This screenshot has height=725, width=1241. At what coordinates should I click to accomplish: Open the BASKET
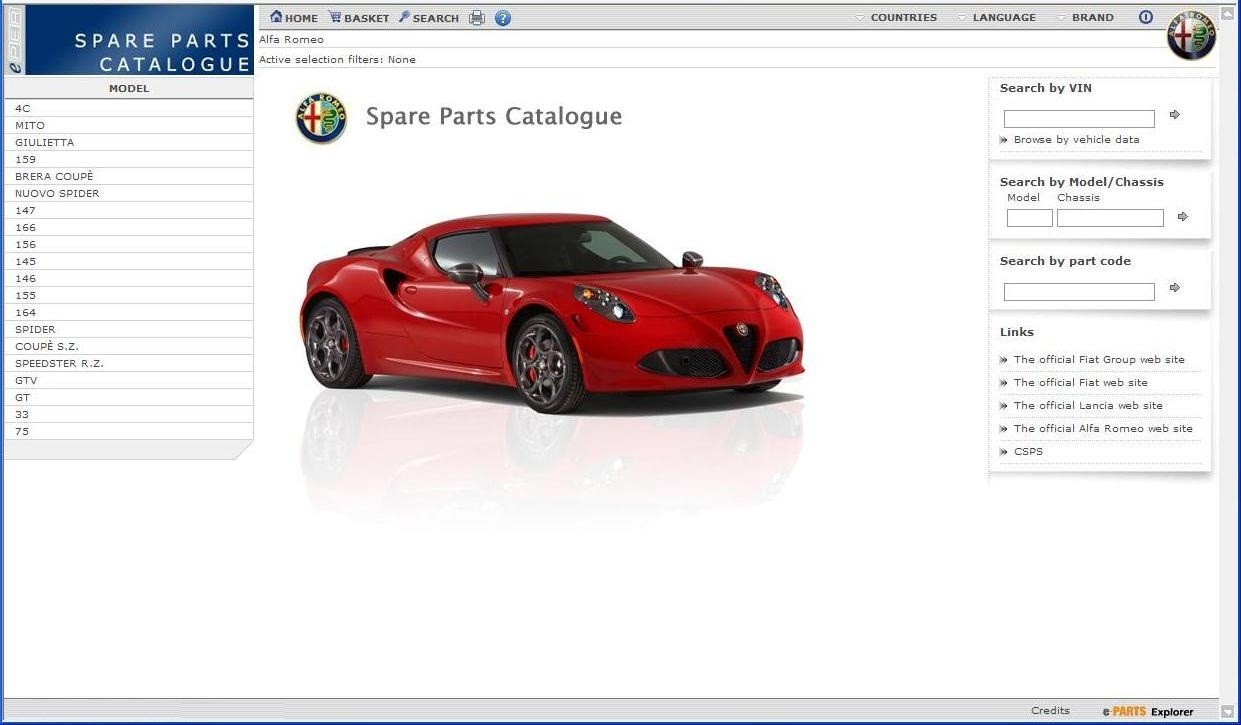(359, 18)
